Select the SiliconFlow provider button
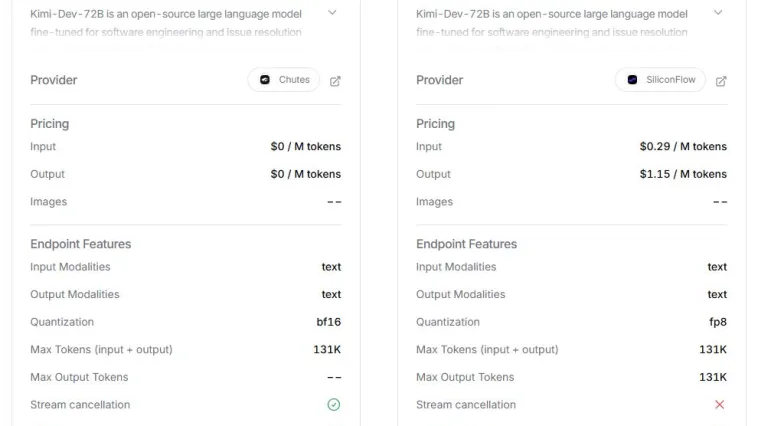The image size is (758, 426). (x=660, y=80)
